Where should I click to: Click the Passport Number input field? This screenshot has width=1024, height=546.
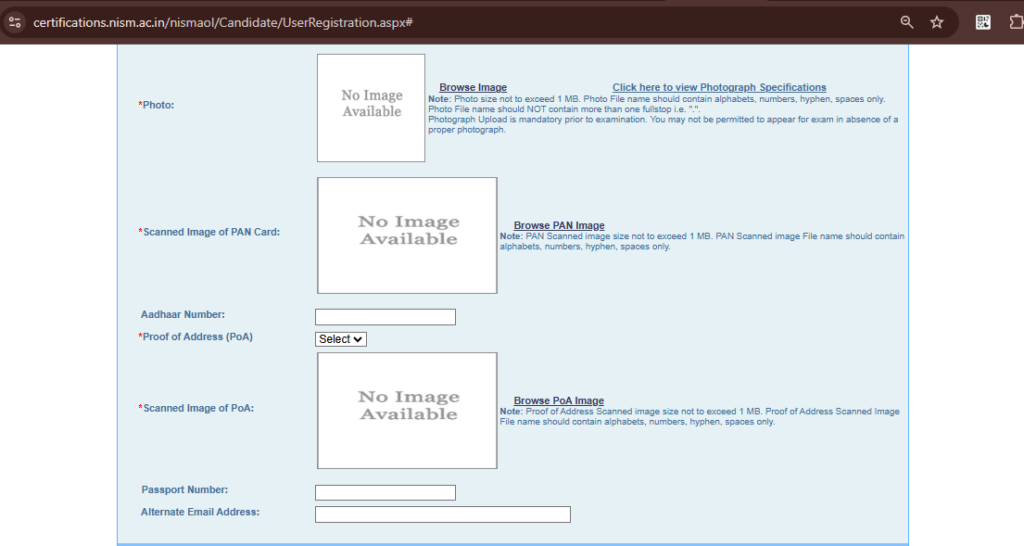(x=385, y=492)
